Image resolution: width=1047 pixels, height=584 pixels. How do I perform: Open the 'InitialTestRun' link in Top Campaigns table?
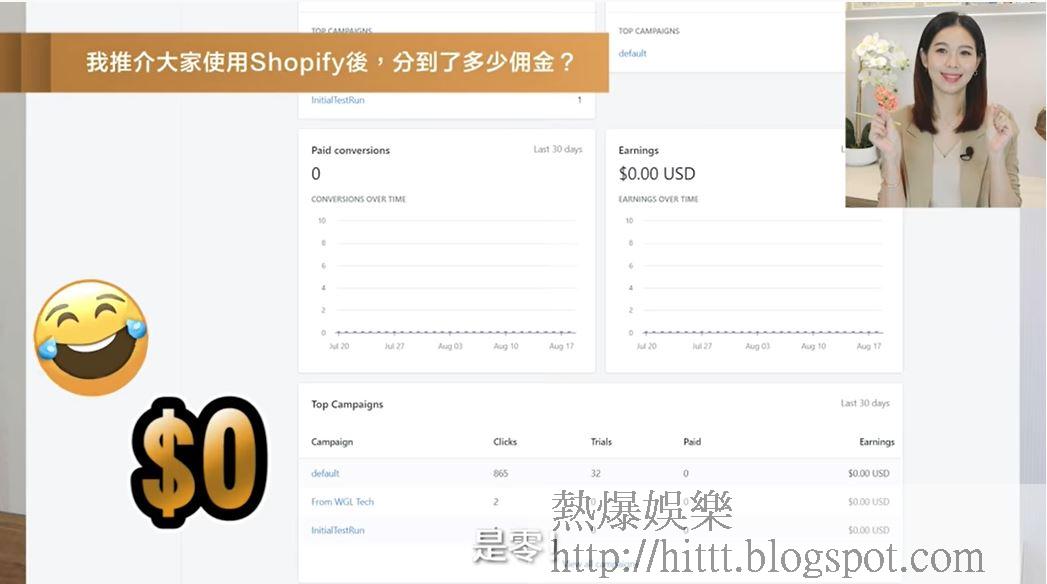(x=338, y=531)
